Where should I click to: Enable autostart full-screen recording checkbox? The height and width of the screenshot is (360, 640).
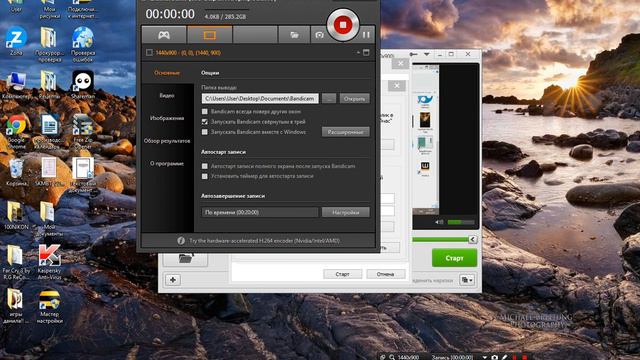pos(204,166)
